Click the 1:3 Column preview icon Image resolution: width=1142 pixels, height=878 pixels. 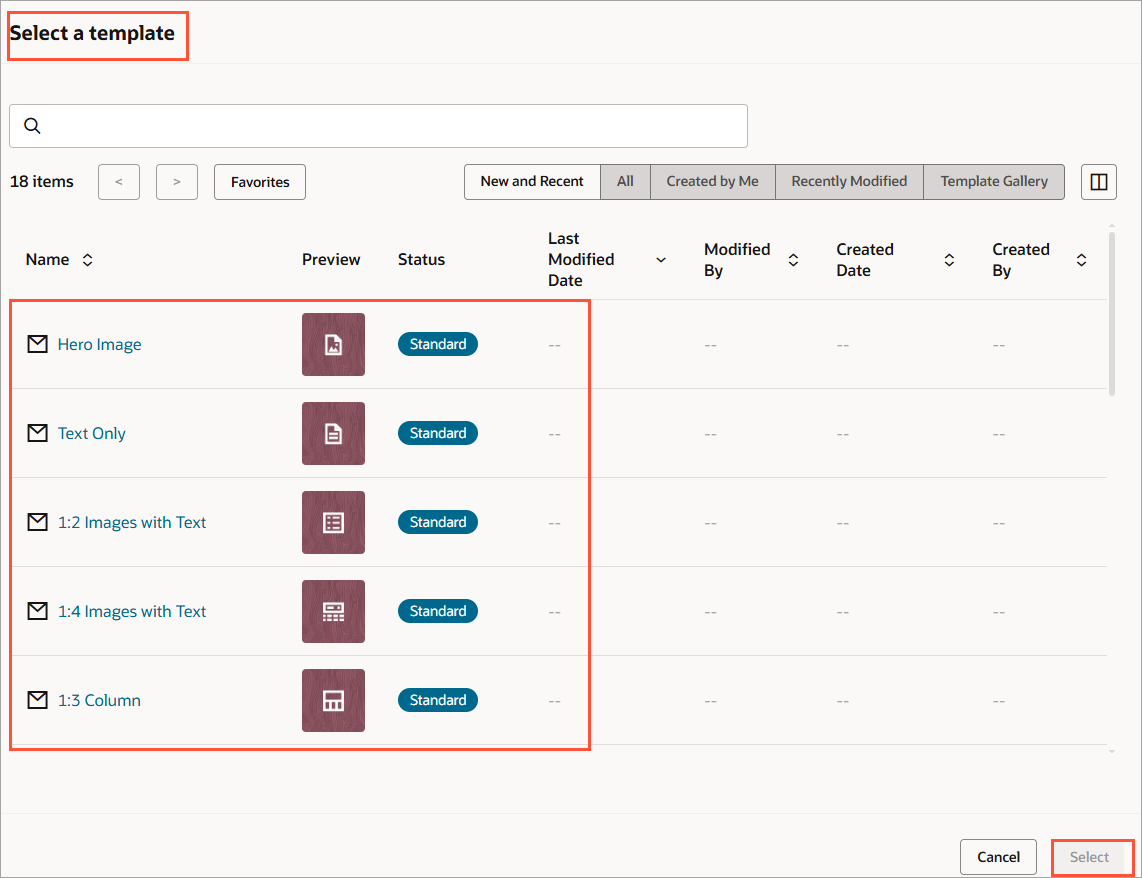pos(333,700)
